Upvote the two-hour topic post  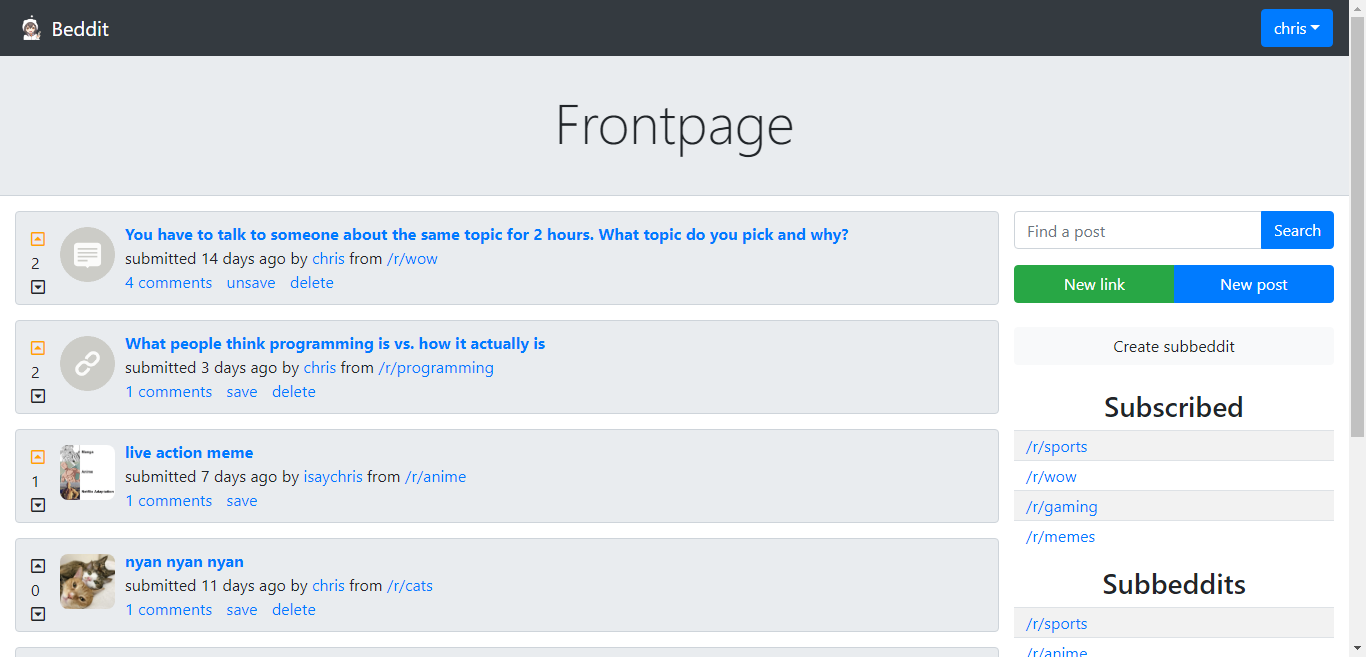tap(38, 239)
